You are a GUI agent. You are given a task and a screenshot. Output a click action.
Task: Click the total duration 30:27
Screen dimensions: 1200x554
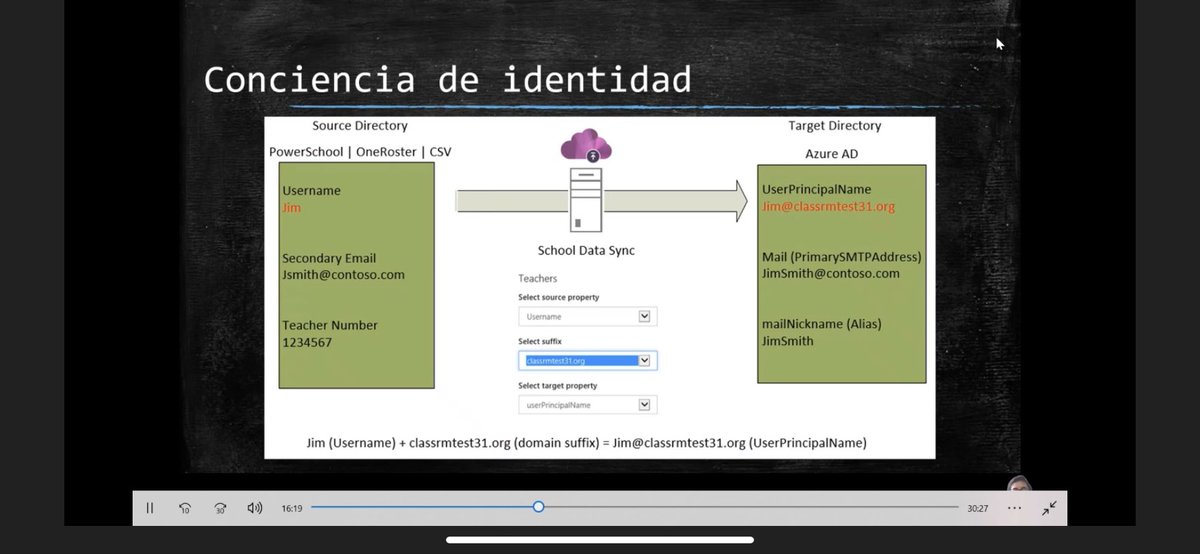[977, 508]
